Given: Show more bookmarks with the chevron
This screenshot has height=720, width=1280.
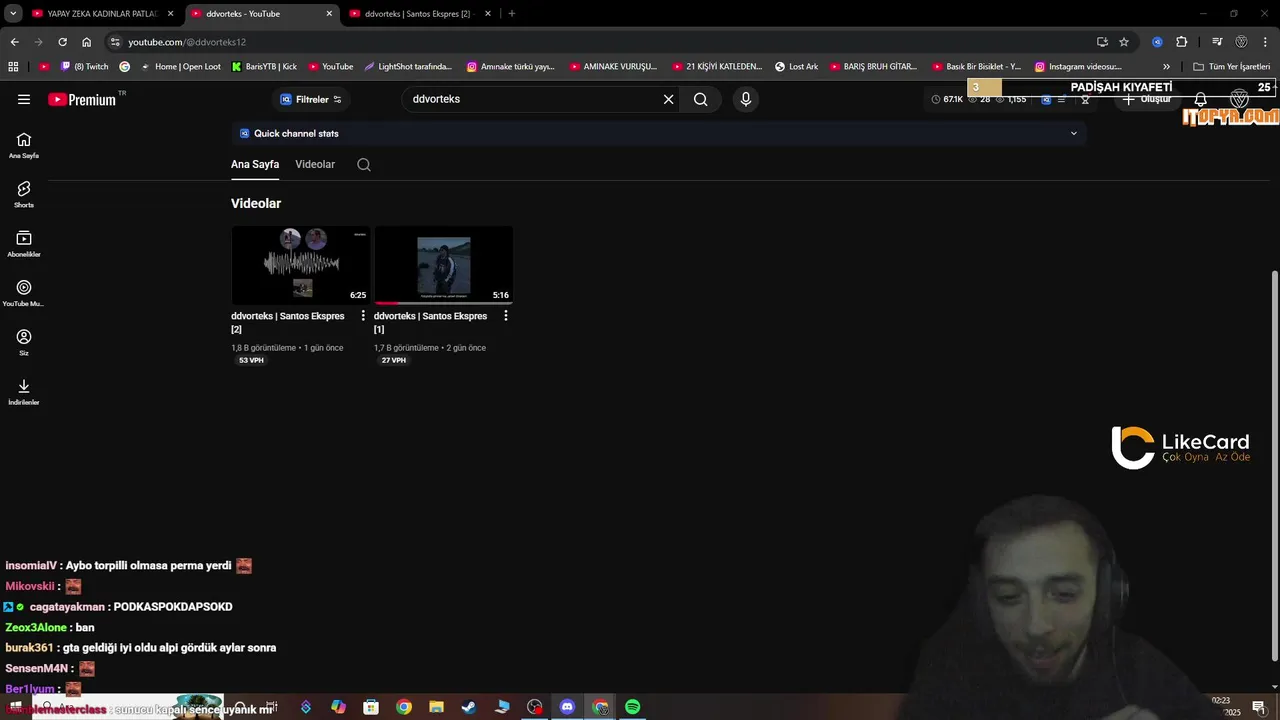Looking at the screenshot, I should point(1166,67).
